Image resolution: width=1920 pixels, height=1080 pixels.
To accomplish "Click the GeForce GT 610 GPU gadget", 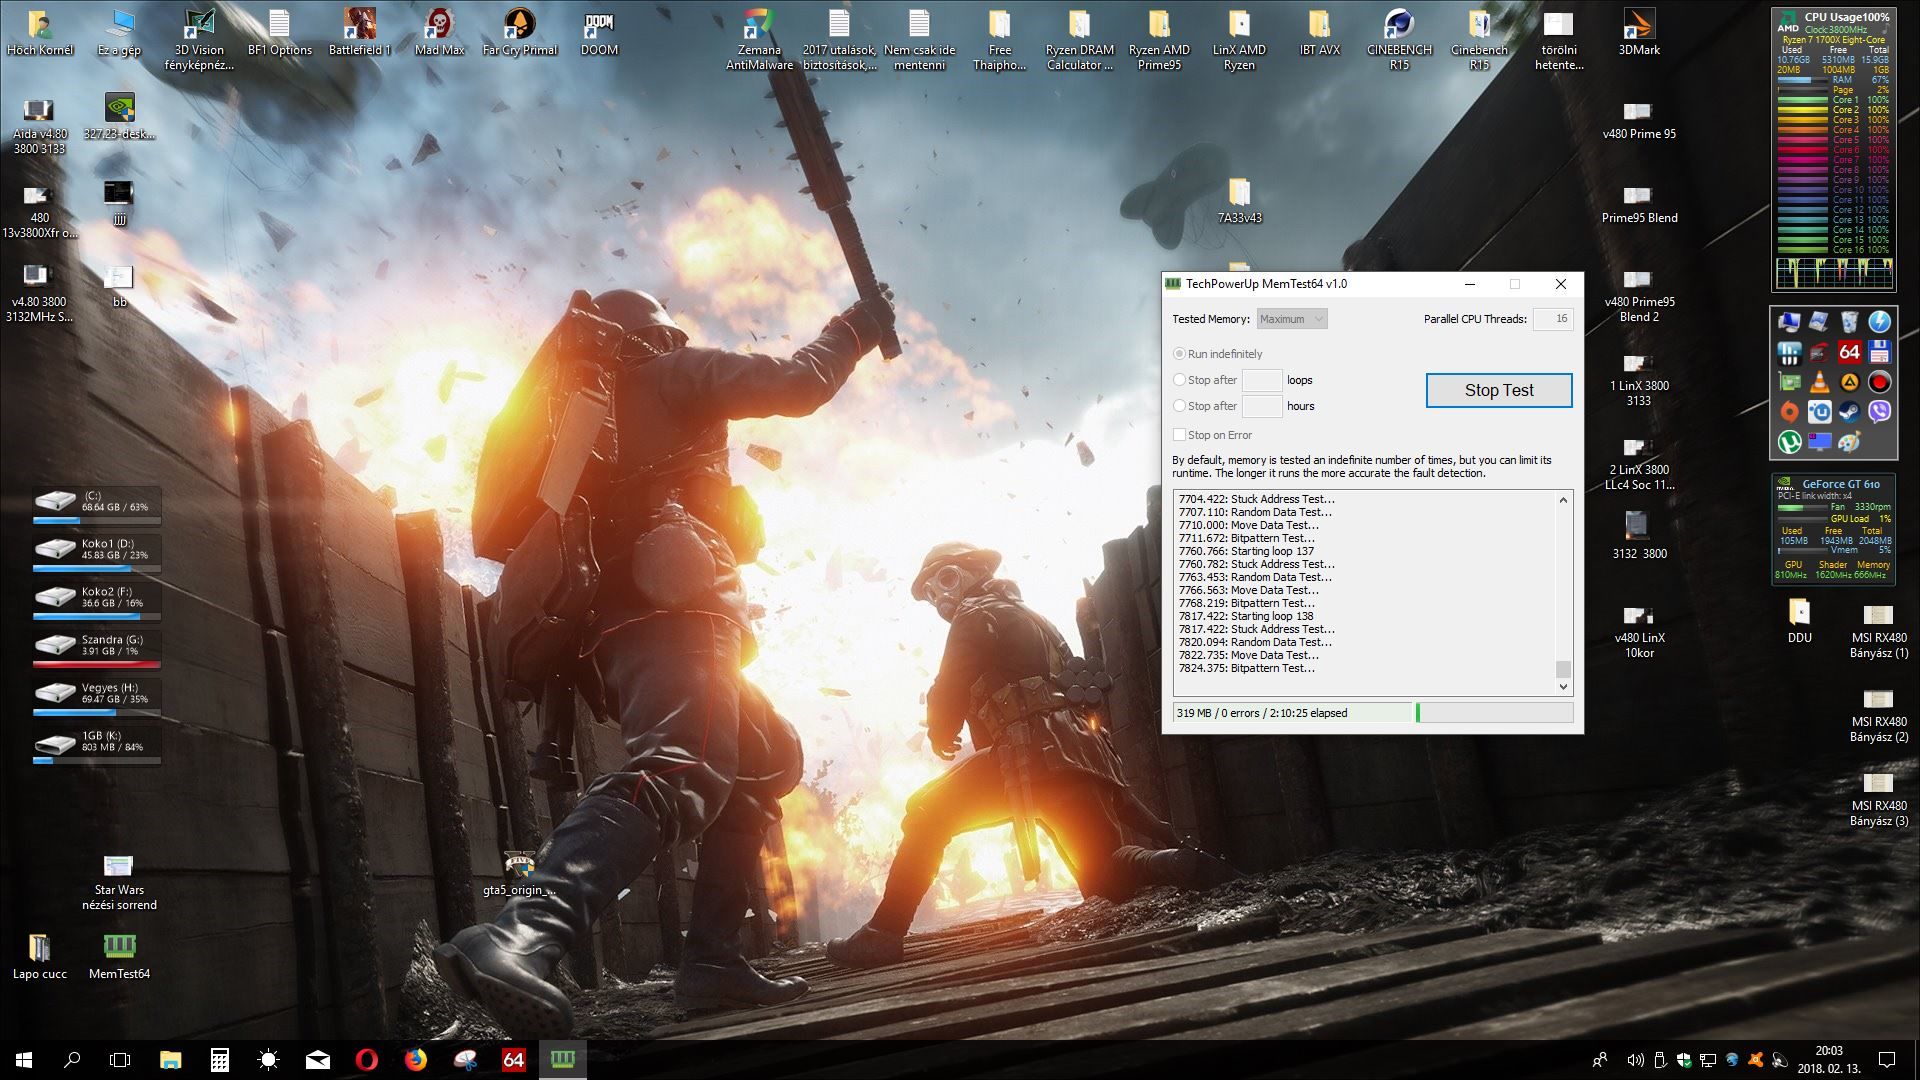I will pyautogui.click(x=1833, y=528).
